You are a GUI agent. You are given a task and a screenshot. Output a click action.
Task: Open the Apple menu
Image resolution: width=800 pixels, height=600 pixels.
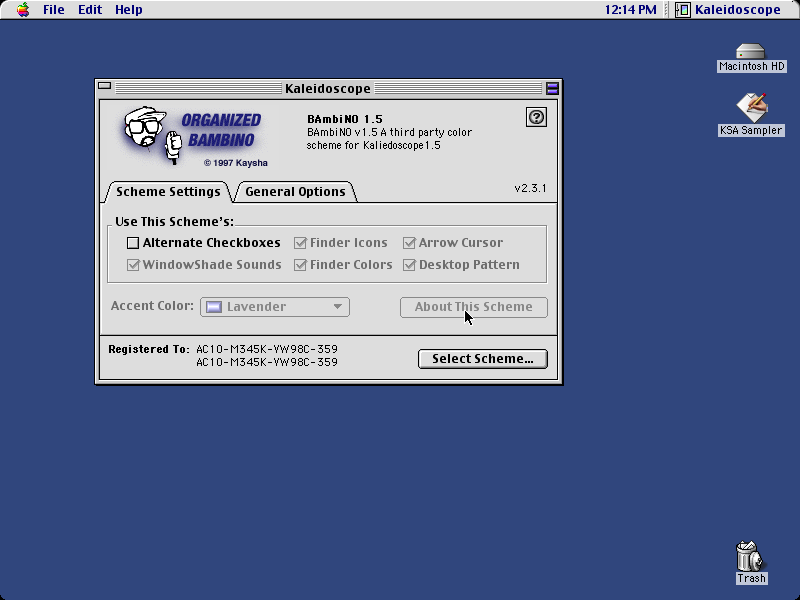pyautogui.click(x=23, y=10)
